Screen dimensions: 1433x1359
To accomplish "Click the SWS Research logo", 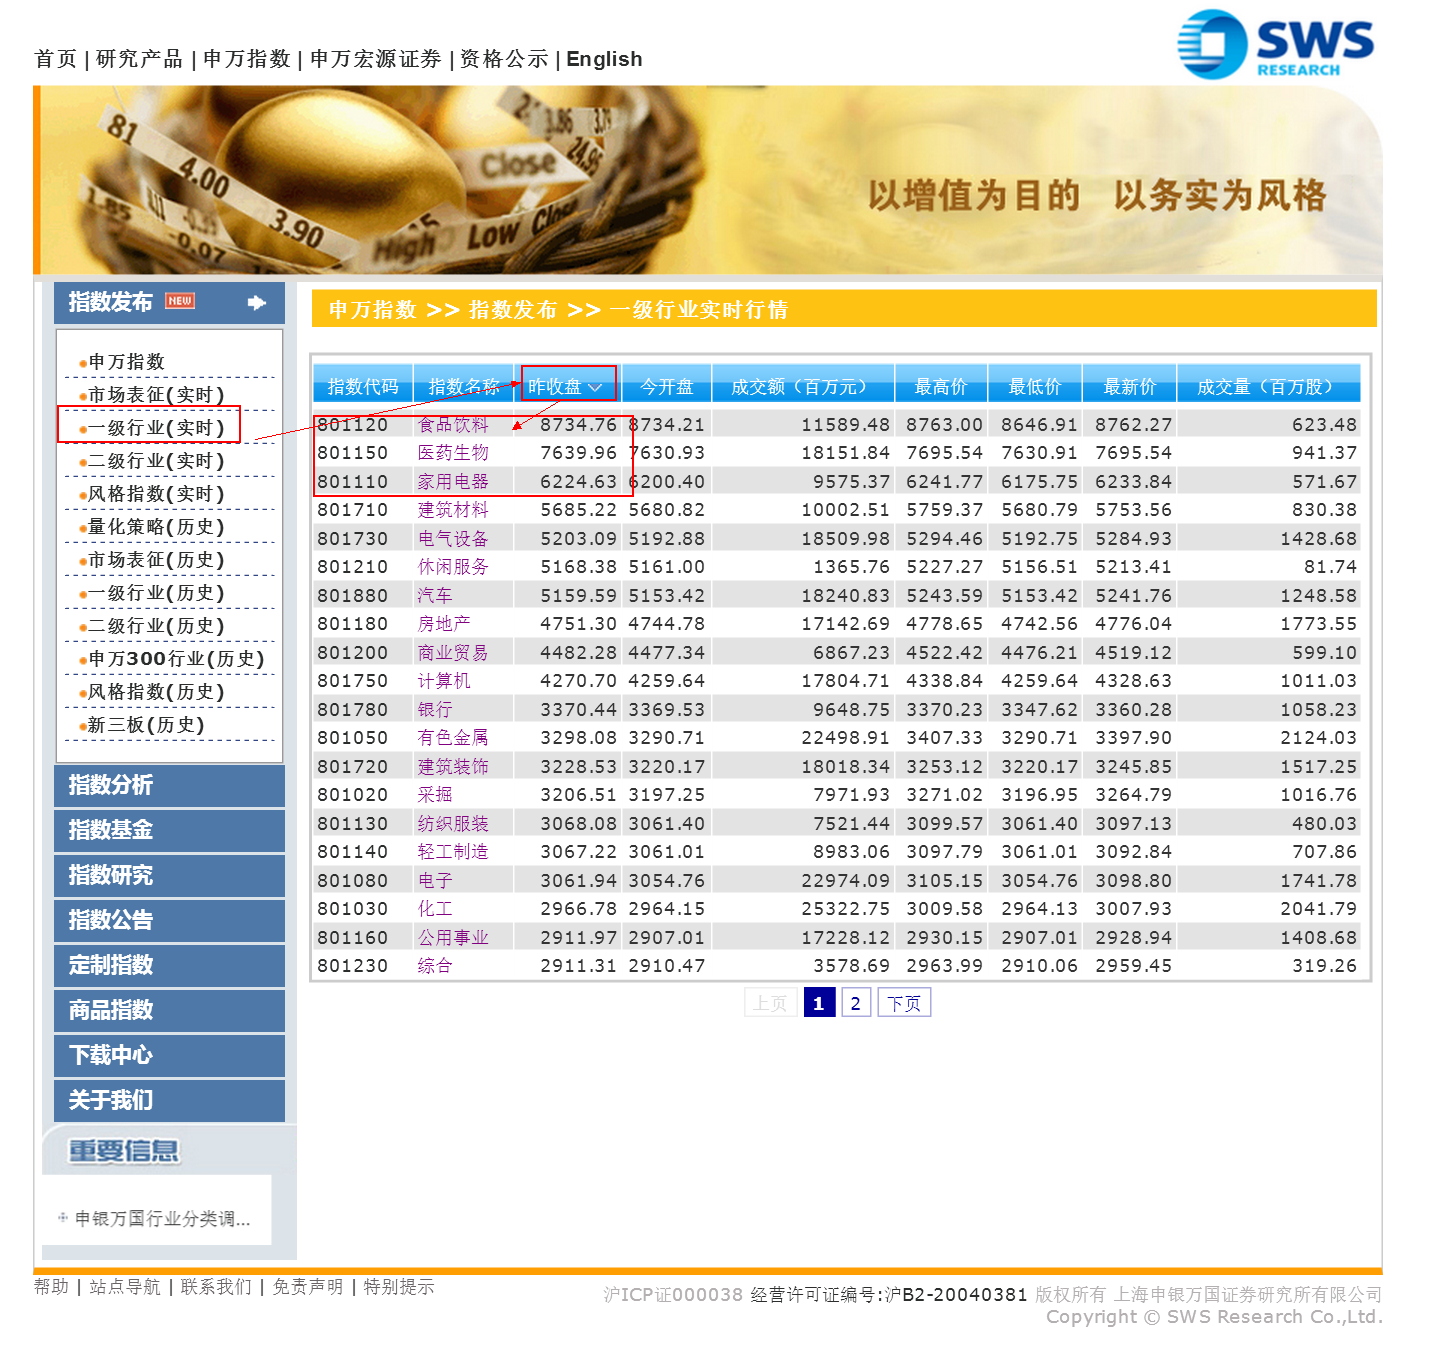I will 1276,44.
